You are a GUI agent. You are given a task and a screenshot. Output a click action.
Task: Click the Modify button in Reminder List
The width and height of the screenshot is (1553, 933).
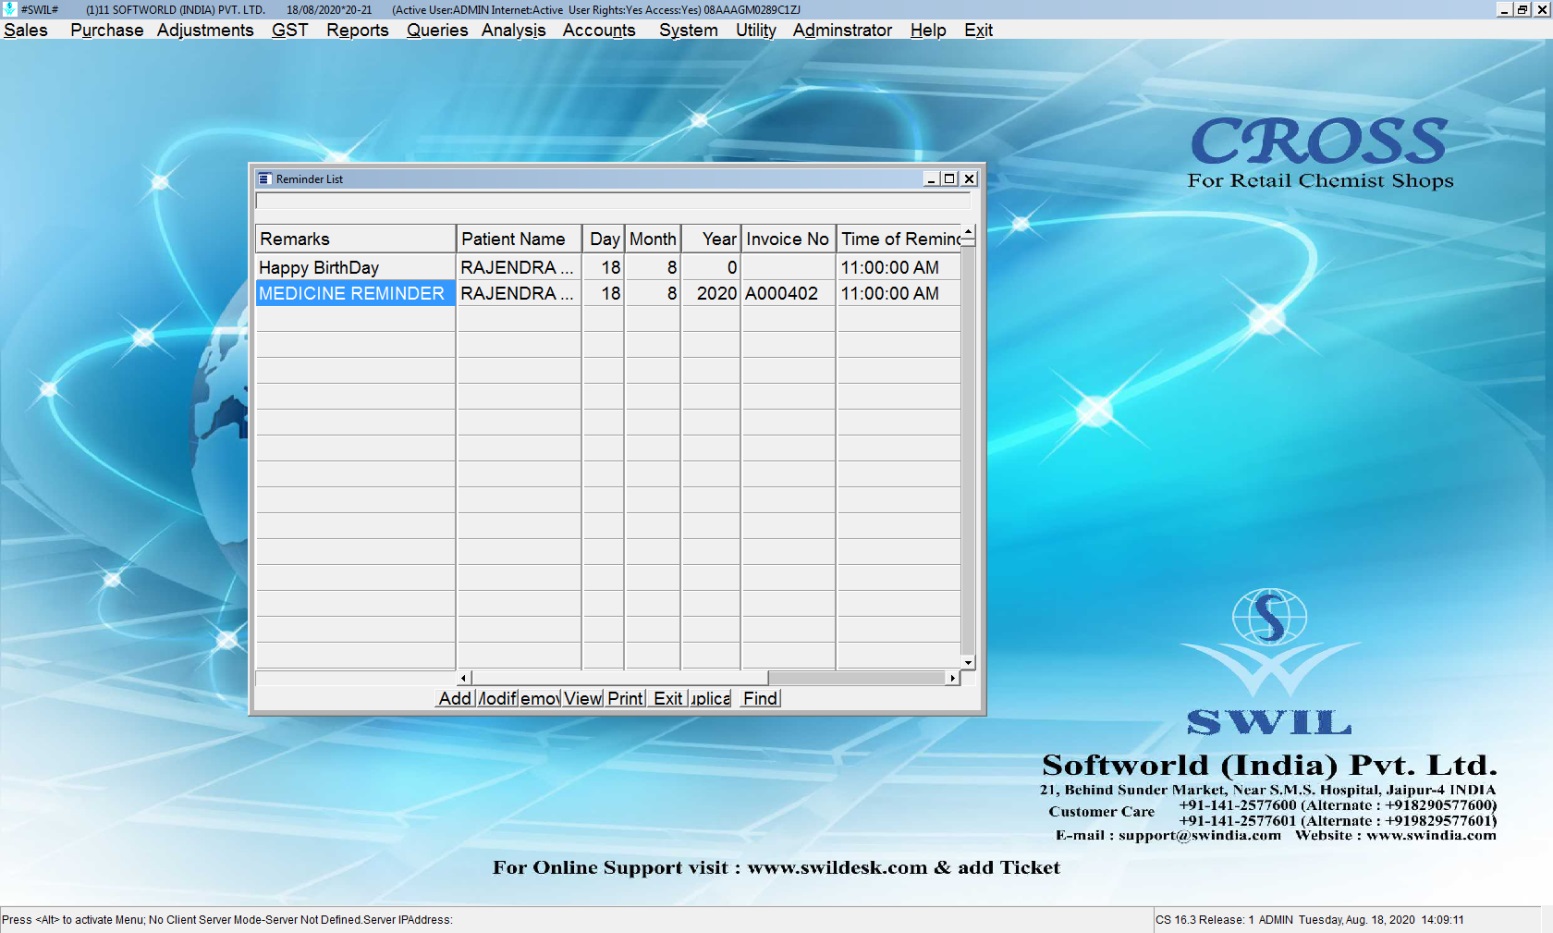pos(498,698)
